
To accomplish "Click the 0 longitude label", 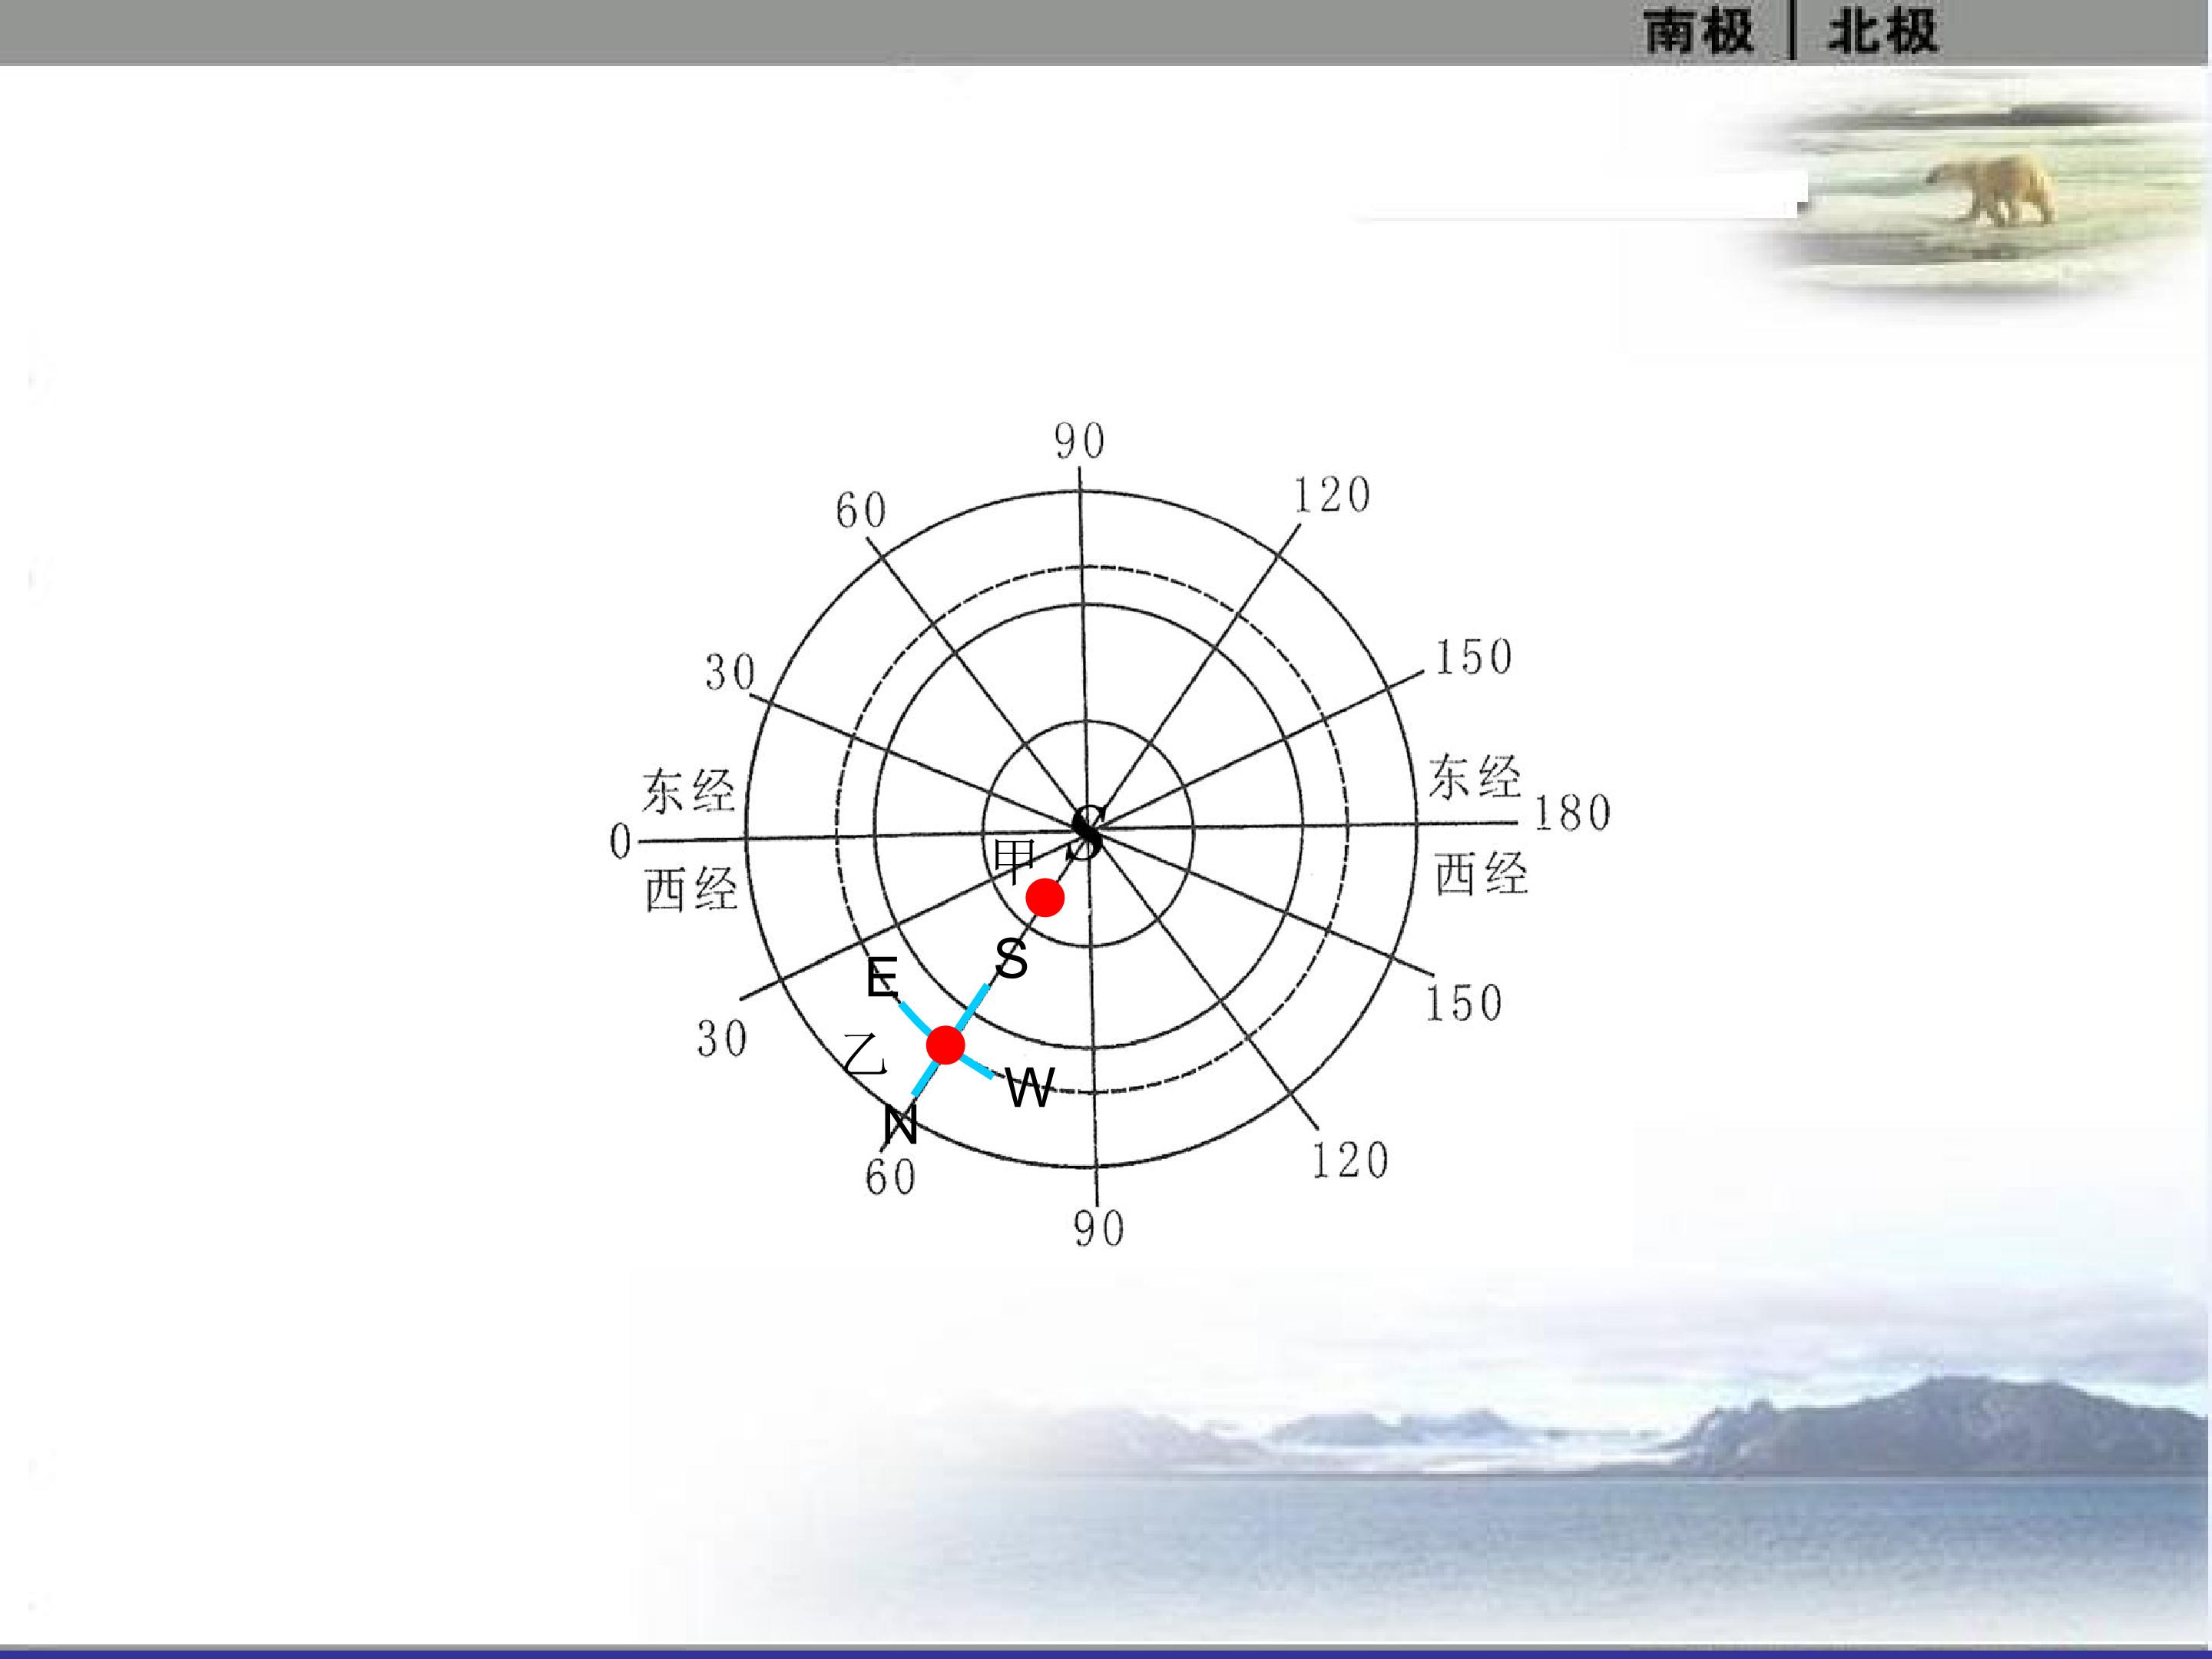I will 621,841.
